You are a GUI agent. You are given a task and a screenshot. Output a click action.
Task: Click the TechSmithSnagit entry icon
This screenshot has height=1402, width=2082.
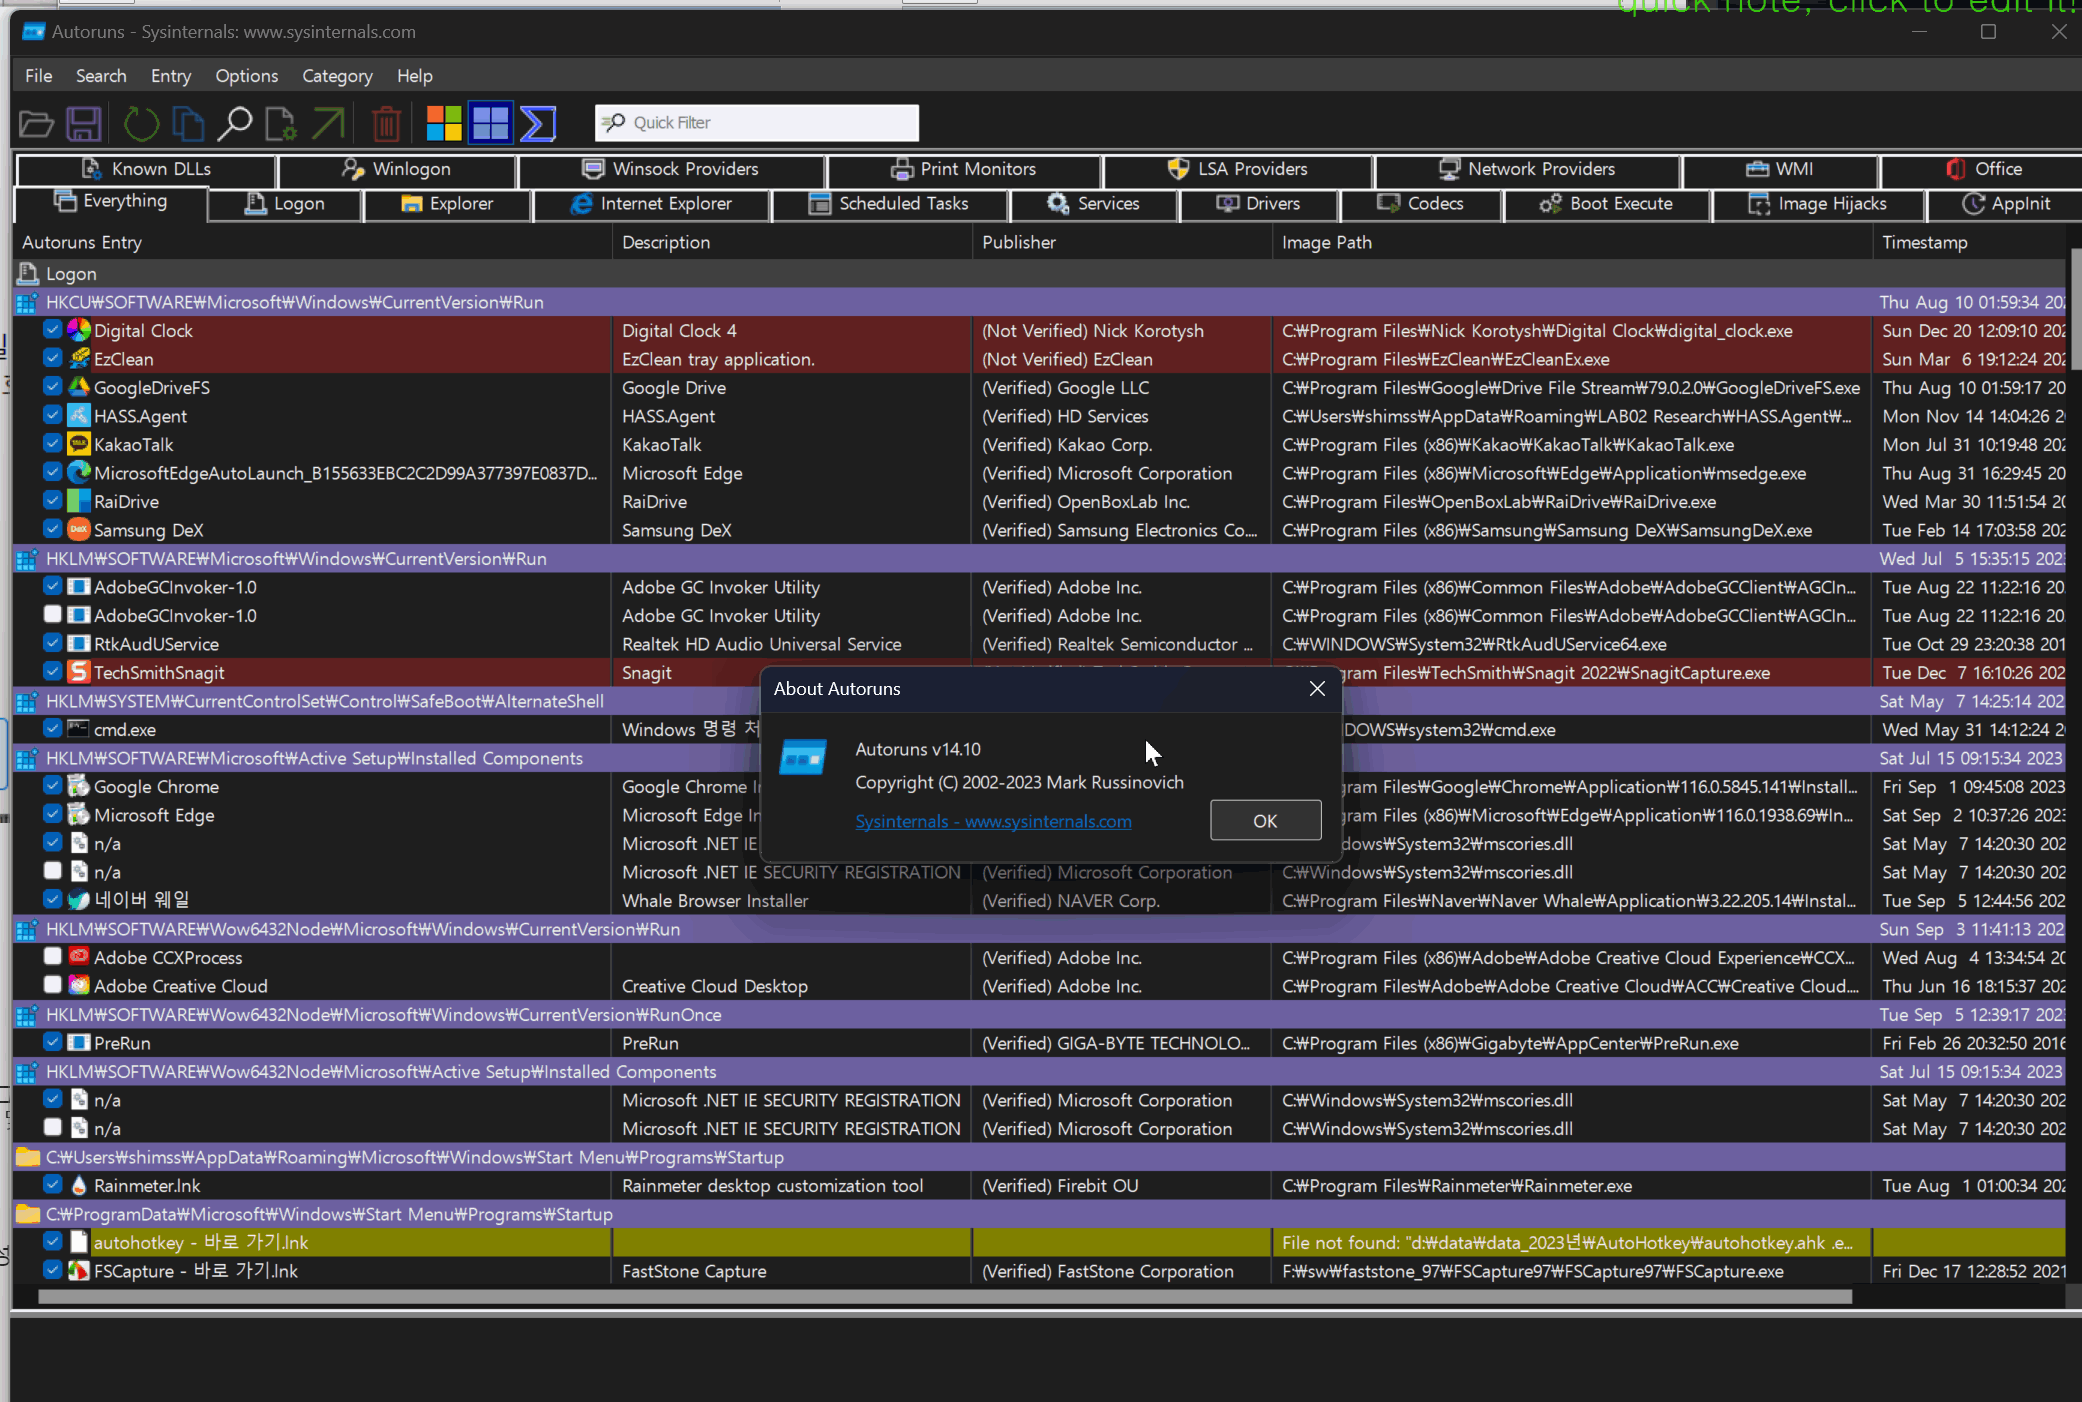pyautogui.click(x=79, y=672)
